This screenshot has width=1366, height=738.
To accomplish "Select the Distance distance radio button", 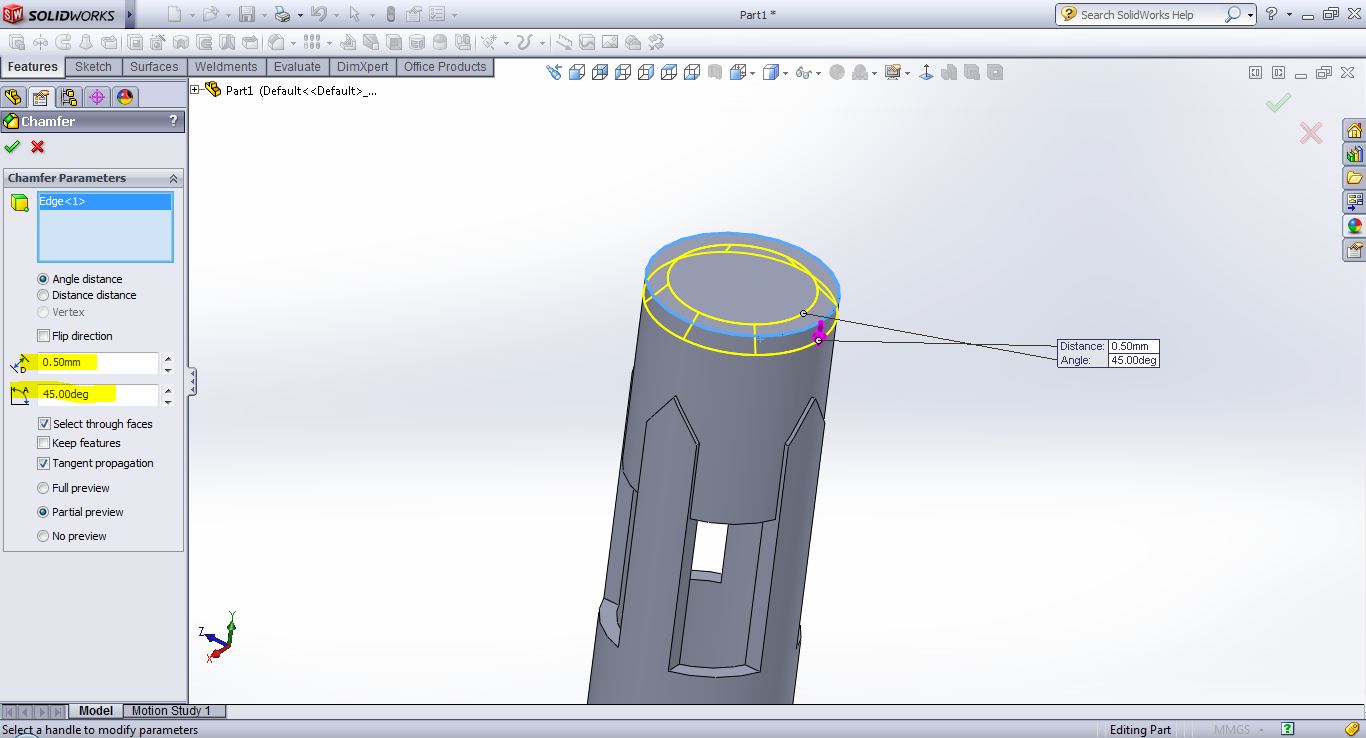I will [x=43, y=295].
